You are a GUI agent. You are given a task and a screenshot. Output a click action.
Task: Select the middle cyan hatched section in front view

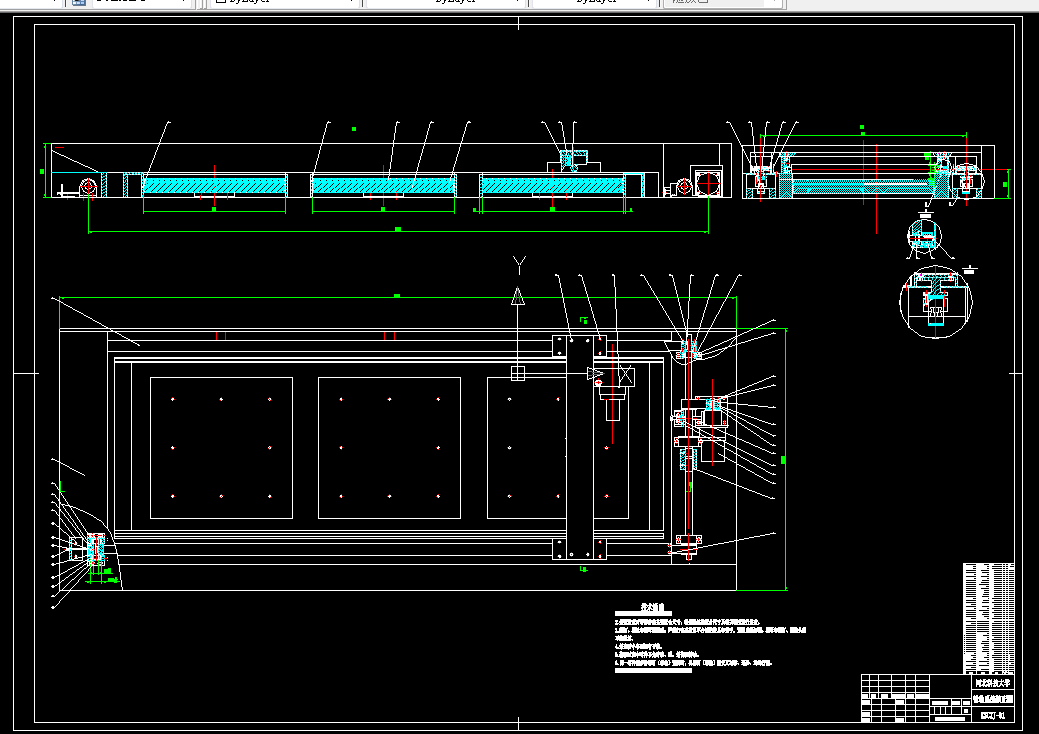tap(384, 185)
